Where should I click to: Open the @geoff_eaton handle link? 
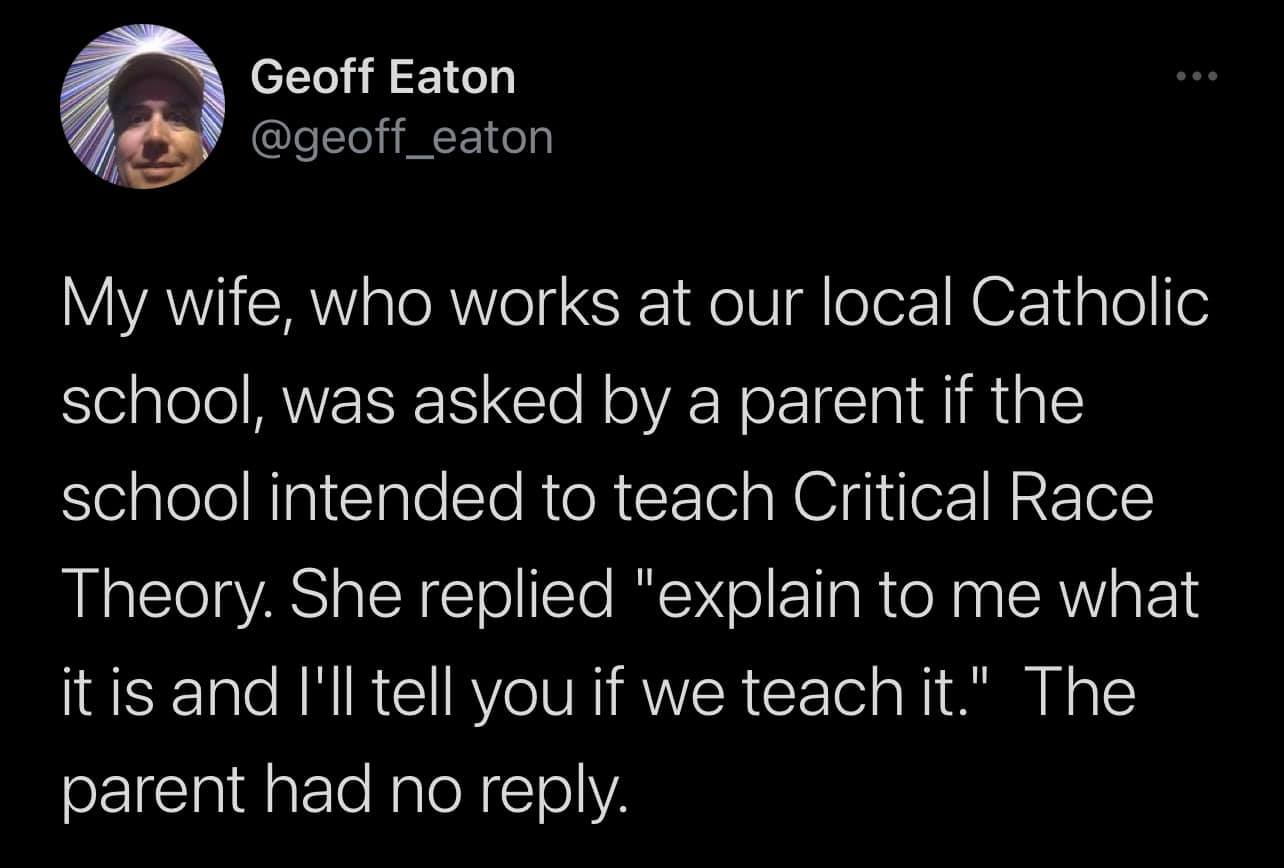pos(402,137)
